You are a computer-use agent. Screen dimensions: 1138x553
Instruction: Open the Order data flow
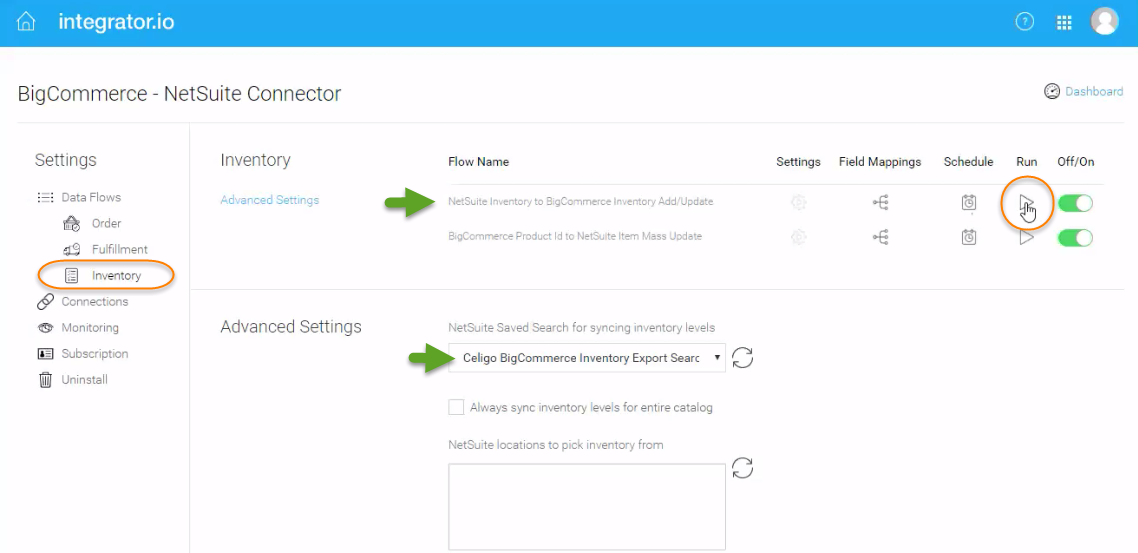pyautogui.click(x=106, y=224)
